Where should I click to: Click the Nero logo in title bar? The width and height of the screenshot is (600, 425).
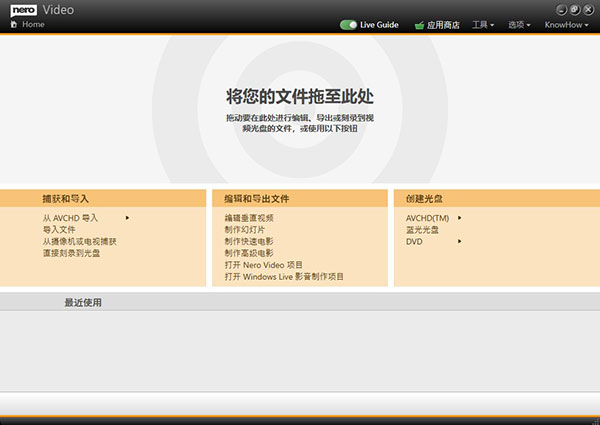(x=21, y=8)
